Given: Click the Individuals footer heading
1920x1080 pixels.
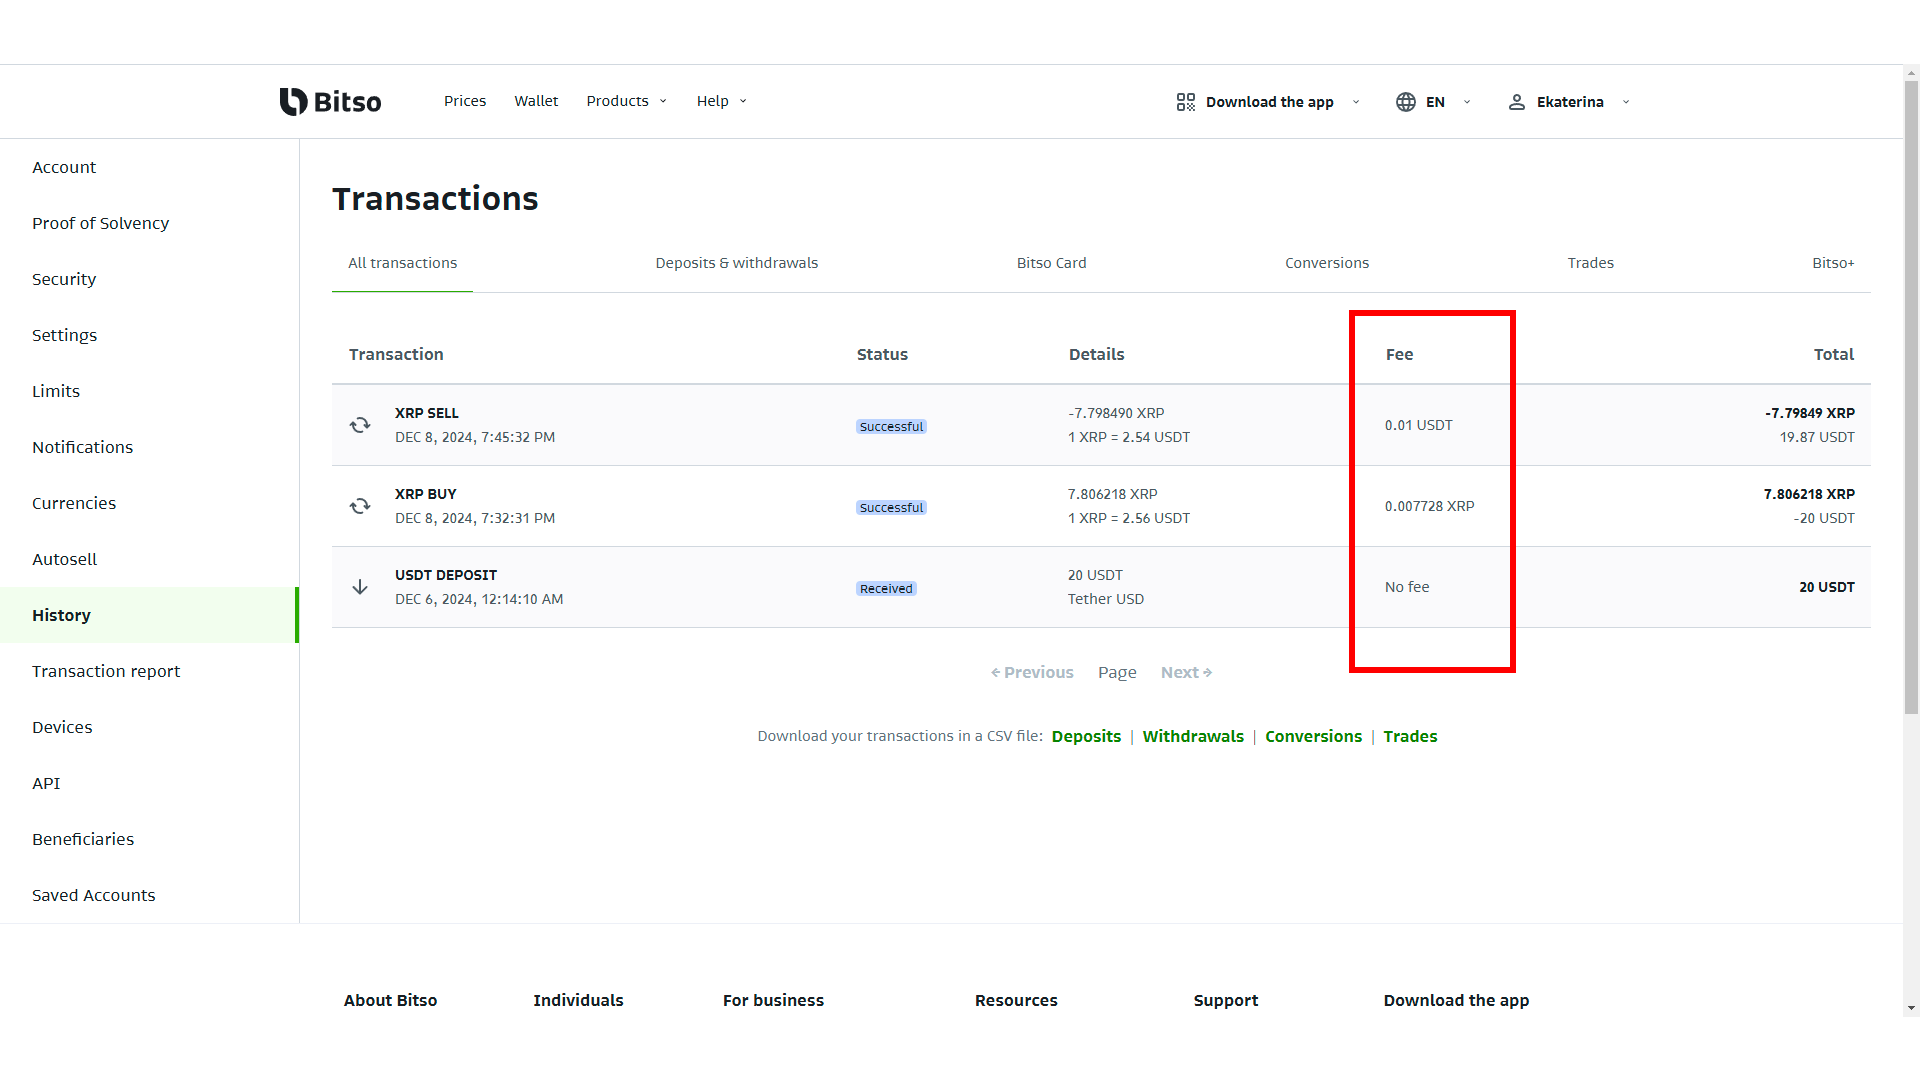Looking at the screenshot, I should [578, 1000].
